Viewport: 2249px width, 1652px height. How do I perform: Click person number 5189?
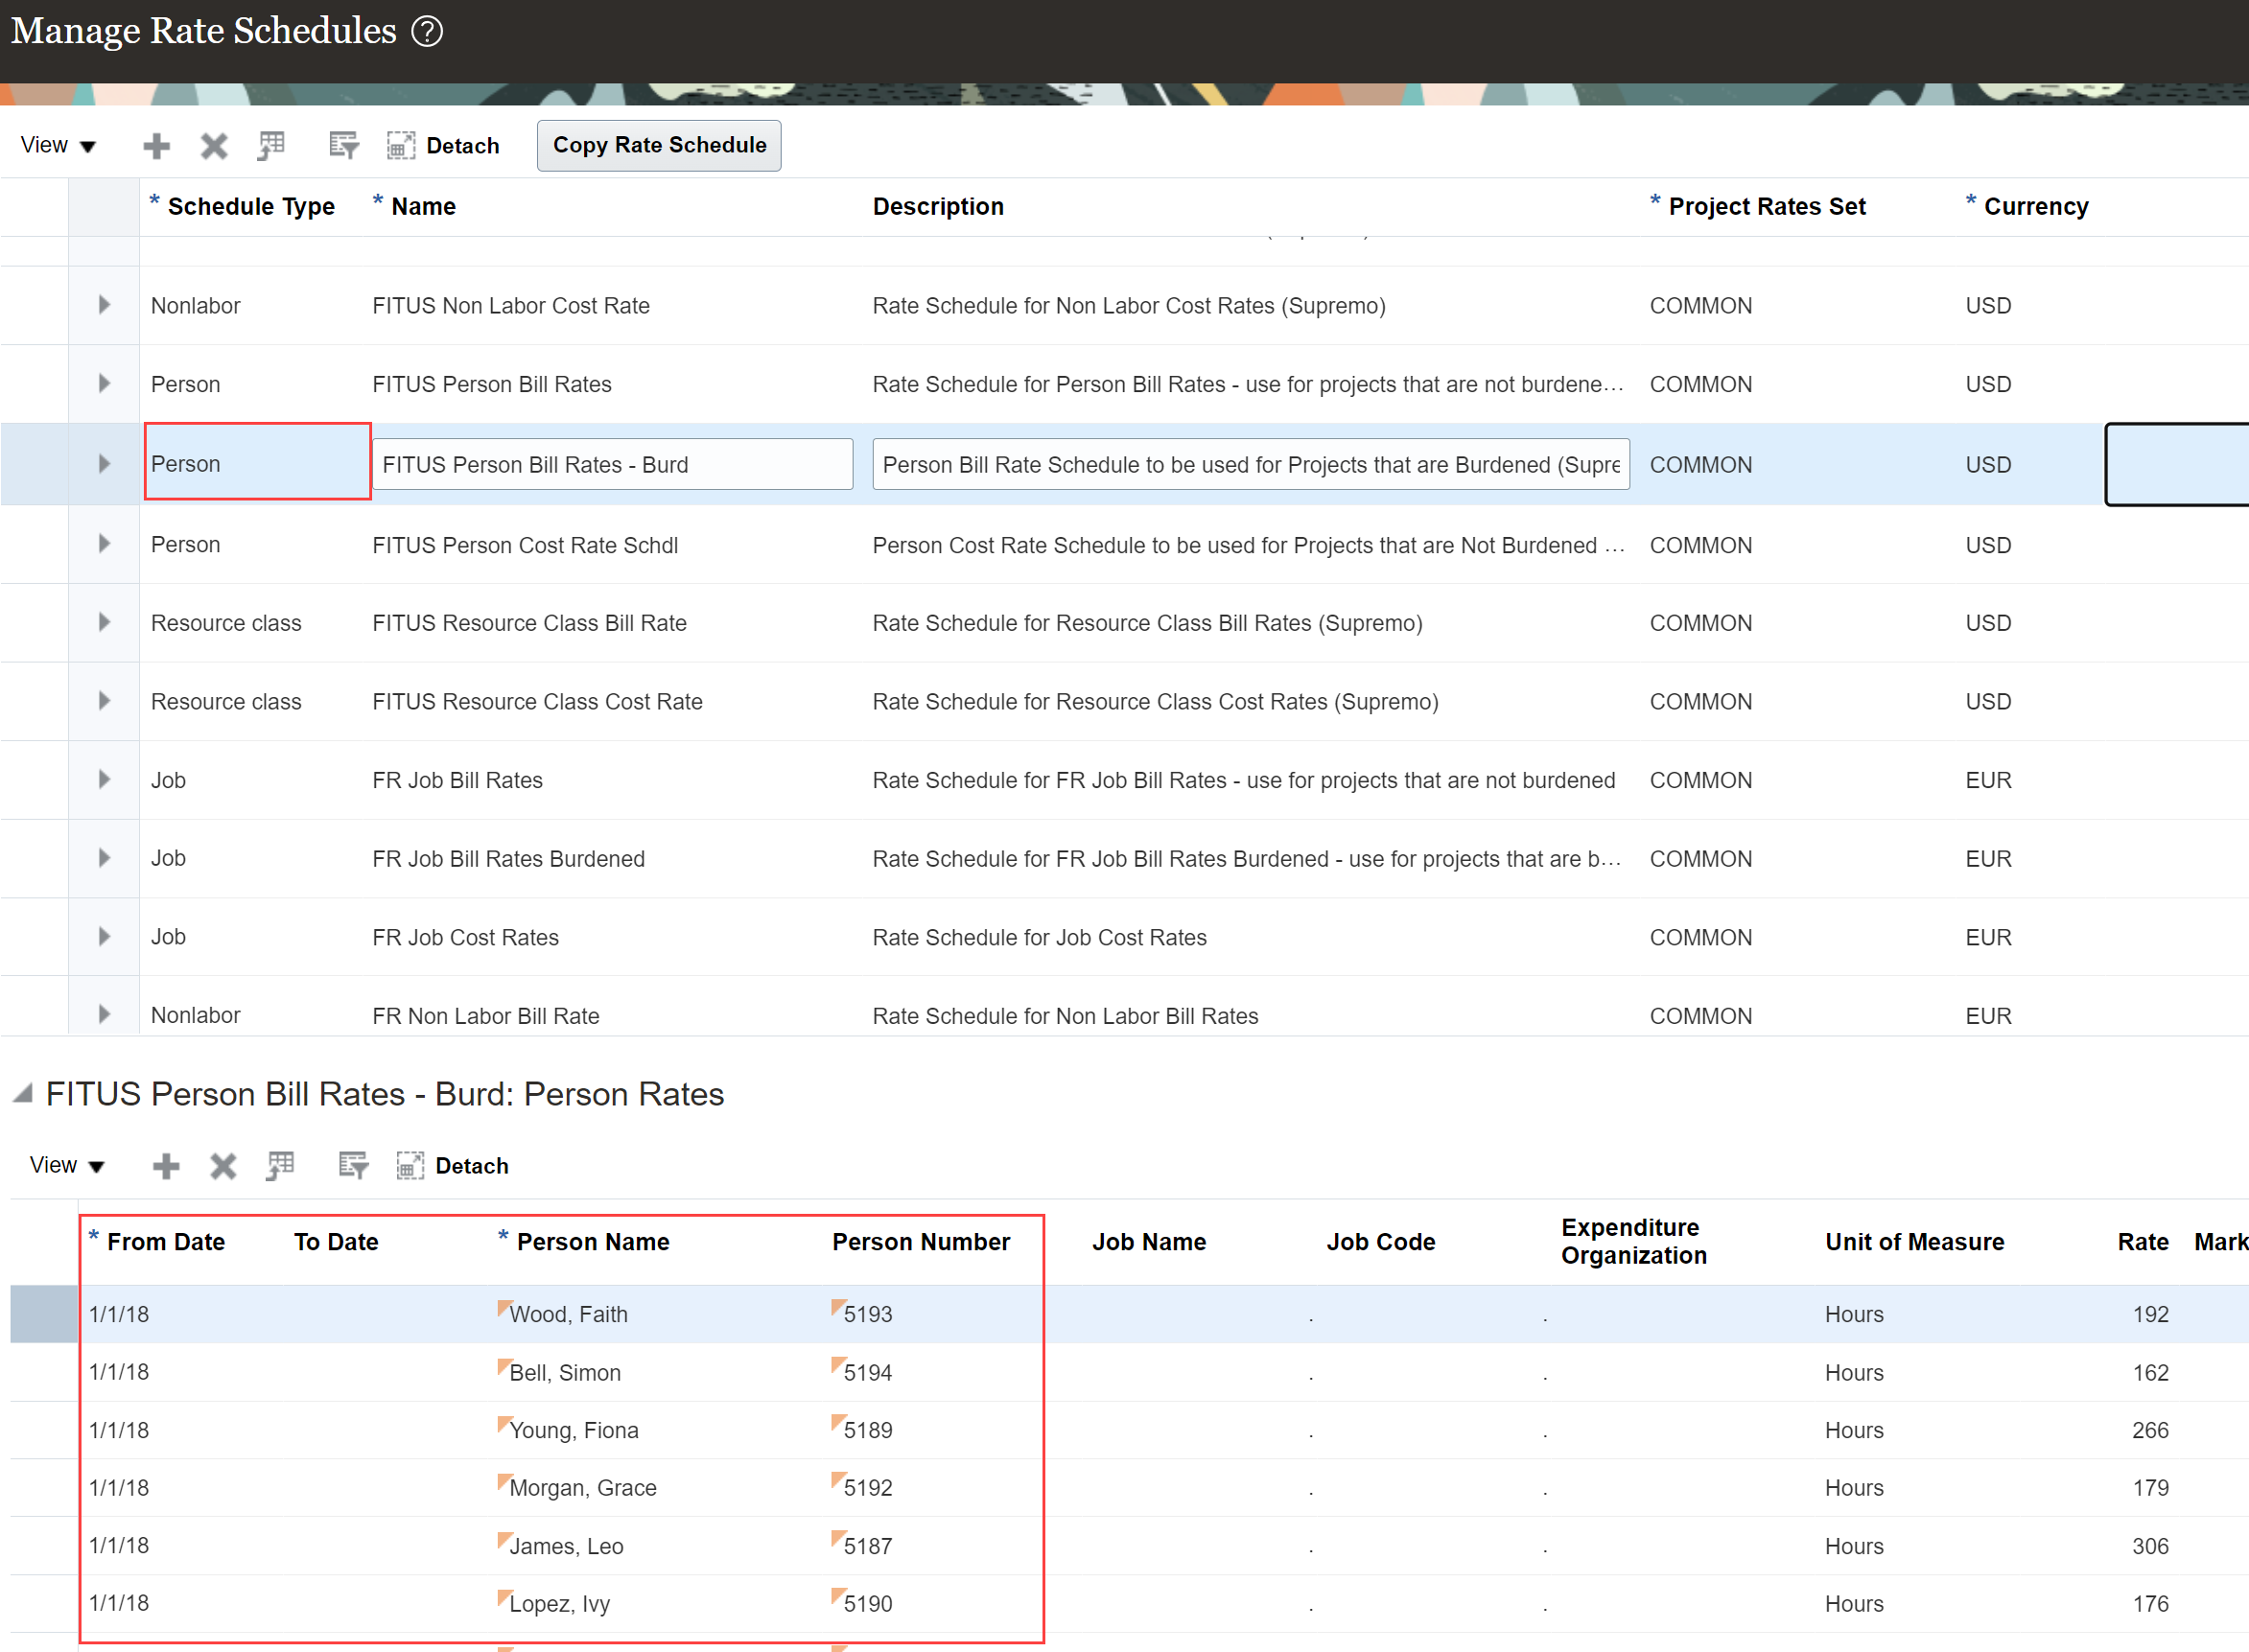coord(868,1430)
